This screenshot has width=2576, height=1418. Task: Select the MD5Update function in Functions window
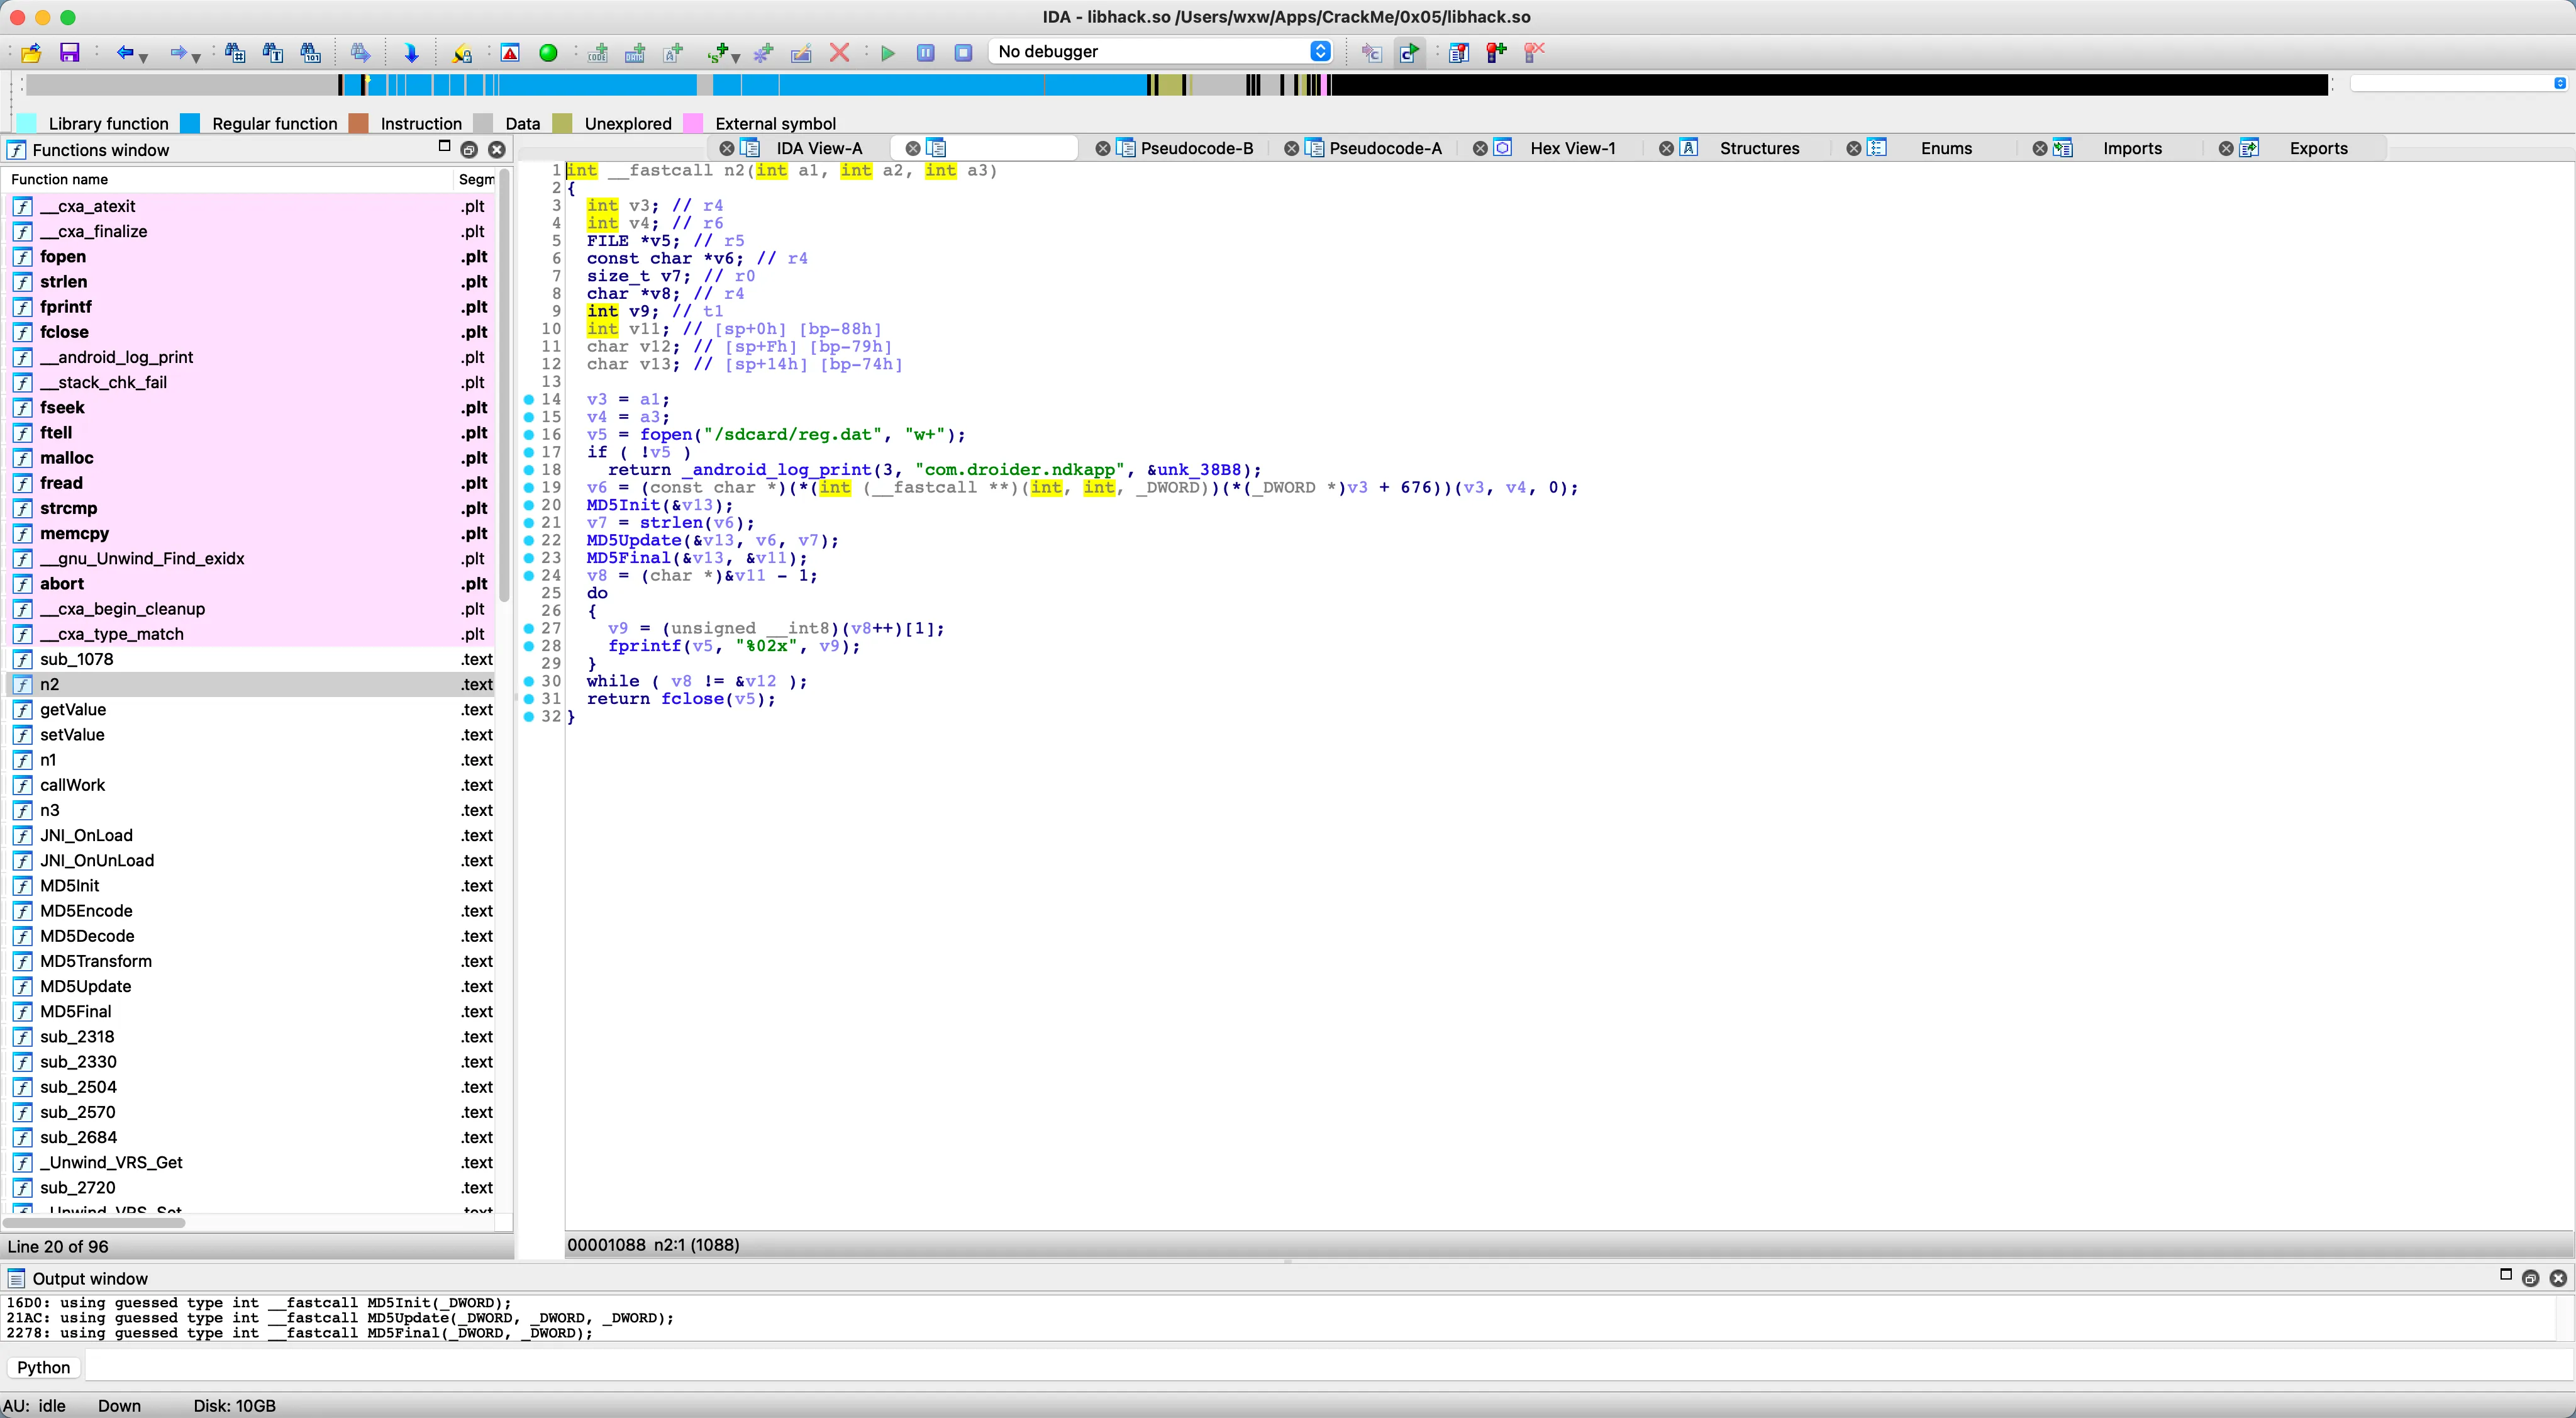coord(86,986)
